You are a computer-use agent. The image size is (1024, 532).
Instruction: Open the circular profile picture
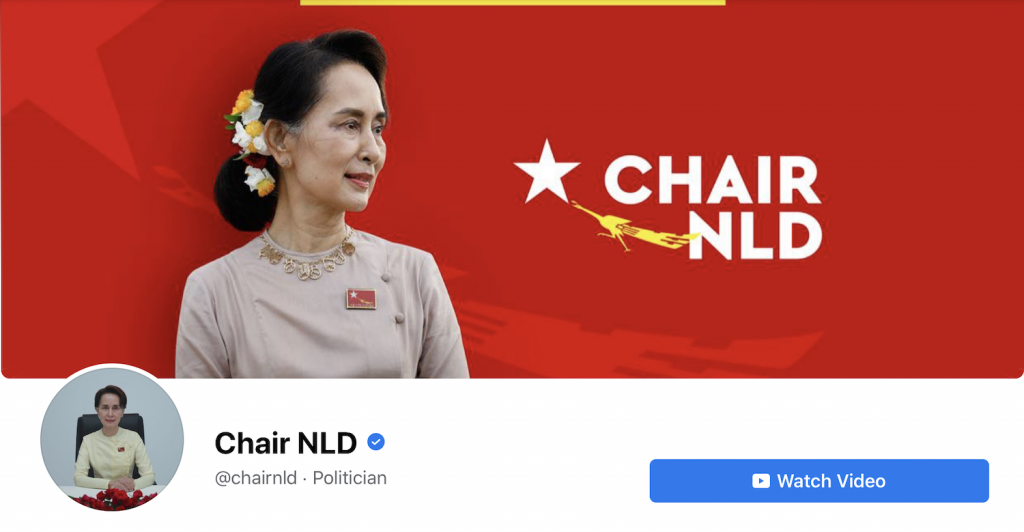pos(112,438)
